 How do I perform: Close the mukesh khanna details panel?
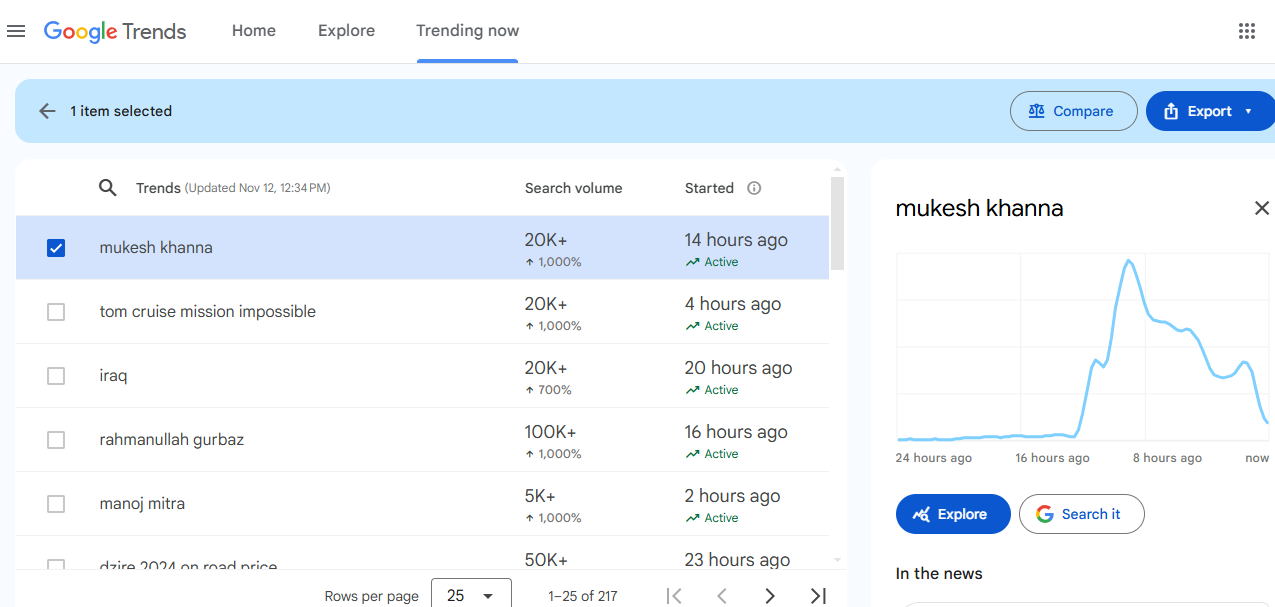click(1261, 208)
